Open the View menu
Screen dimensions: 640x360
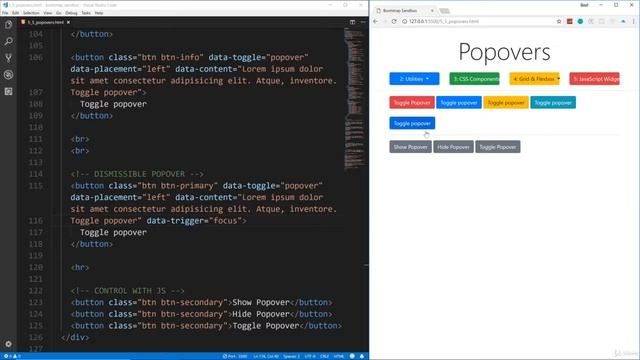[x=47, y=13]
